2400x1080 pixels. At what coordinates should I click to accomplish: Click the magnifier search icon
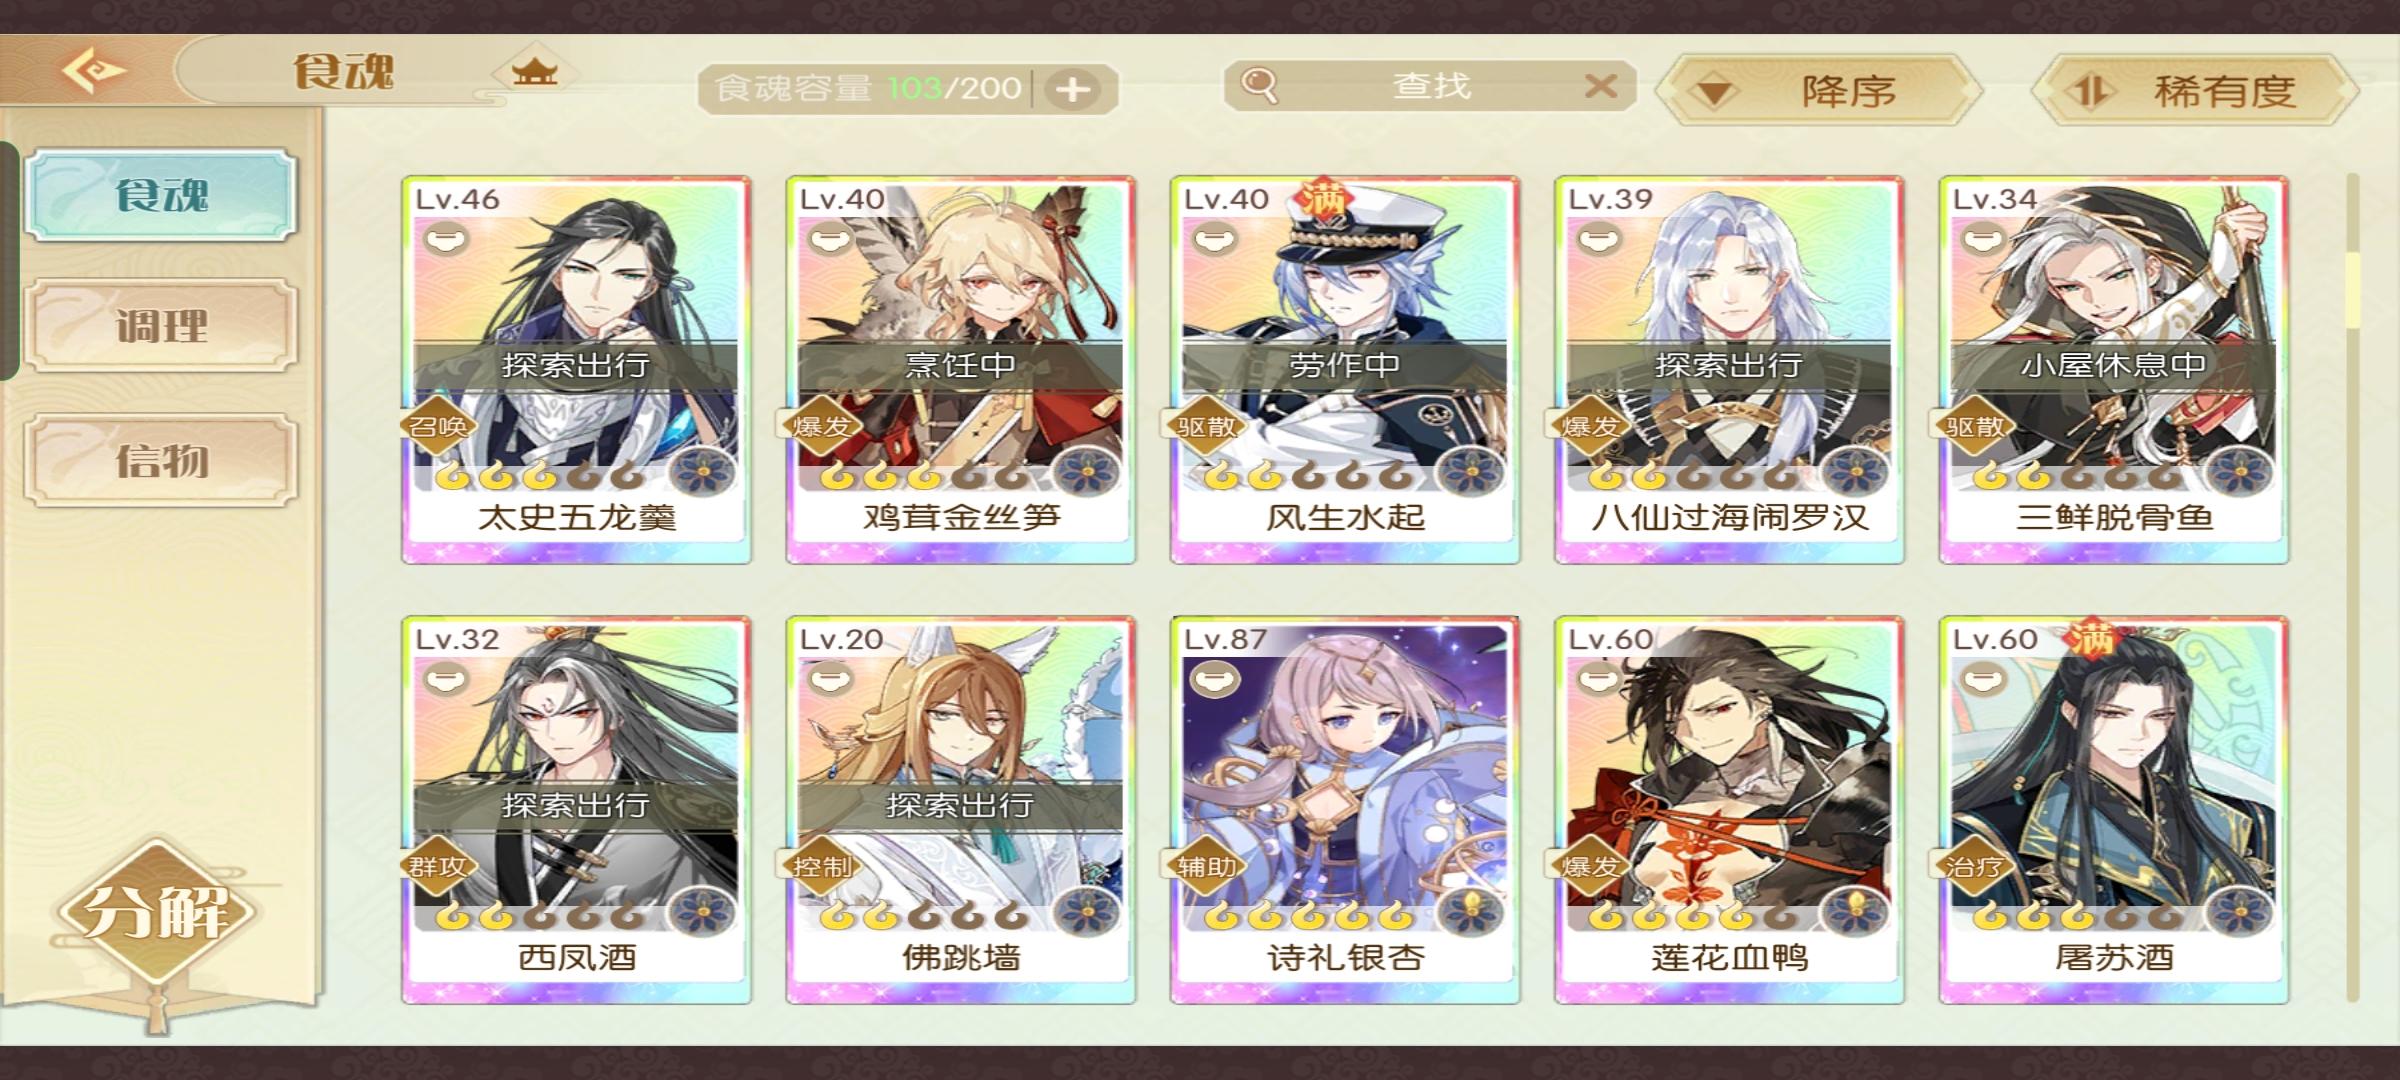(x=1259, y=86)
